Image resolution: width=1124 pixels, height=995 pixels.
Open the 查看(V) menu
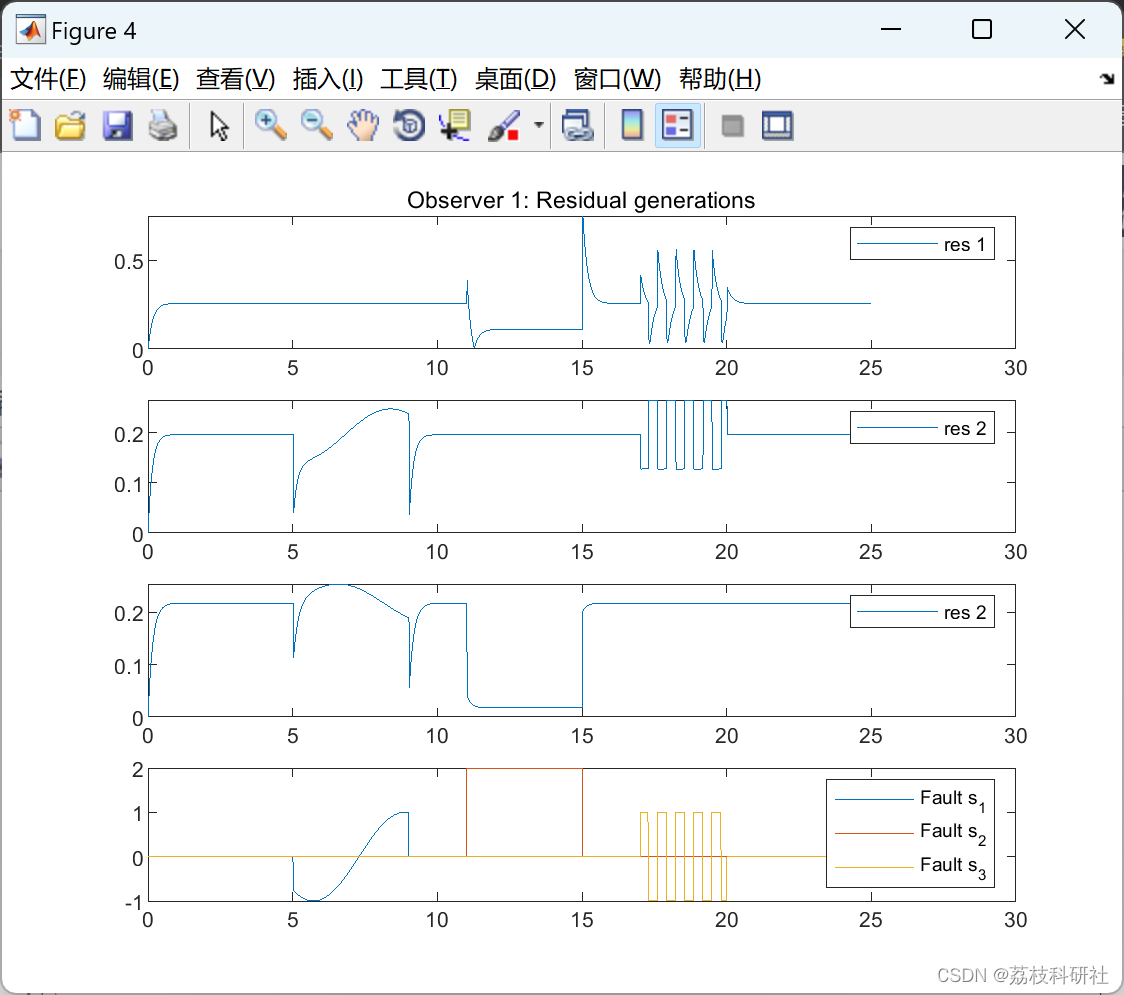tap(235, 79)
